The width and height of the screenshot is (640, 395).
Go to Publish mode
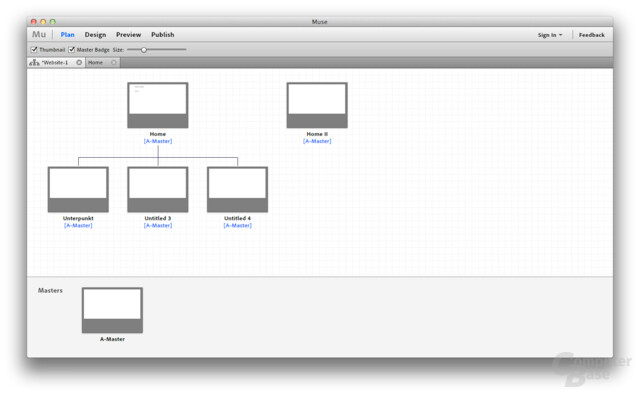point(162,35)
